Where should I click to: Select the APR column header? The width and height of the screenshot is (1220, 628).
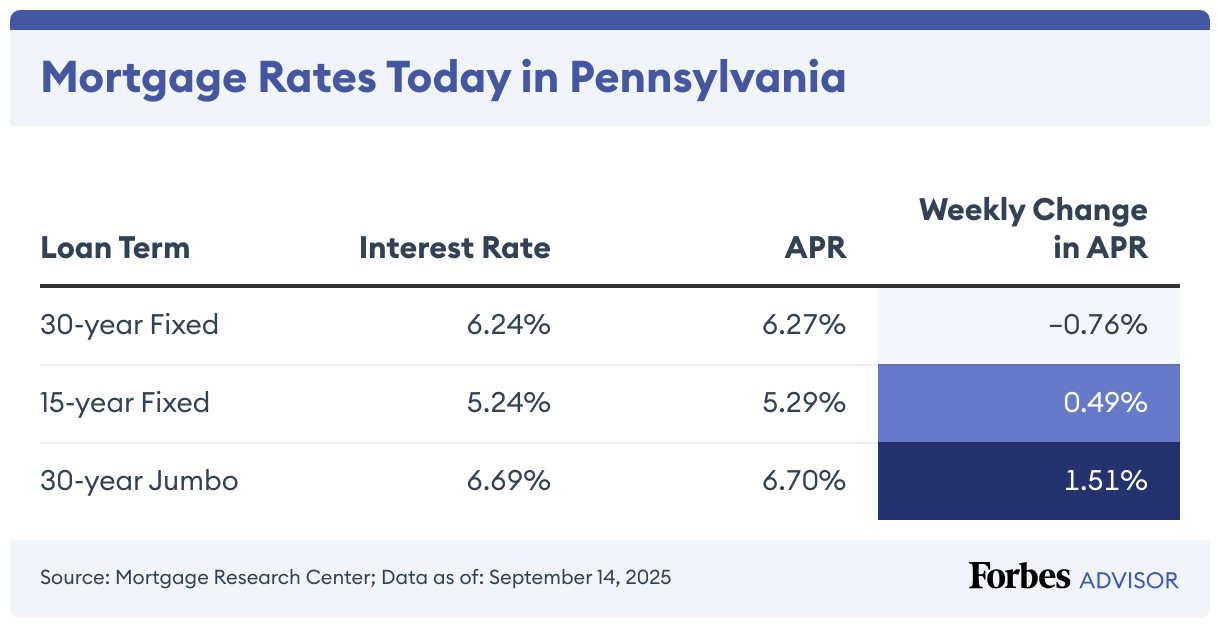point(815,247)
